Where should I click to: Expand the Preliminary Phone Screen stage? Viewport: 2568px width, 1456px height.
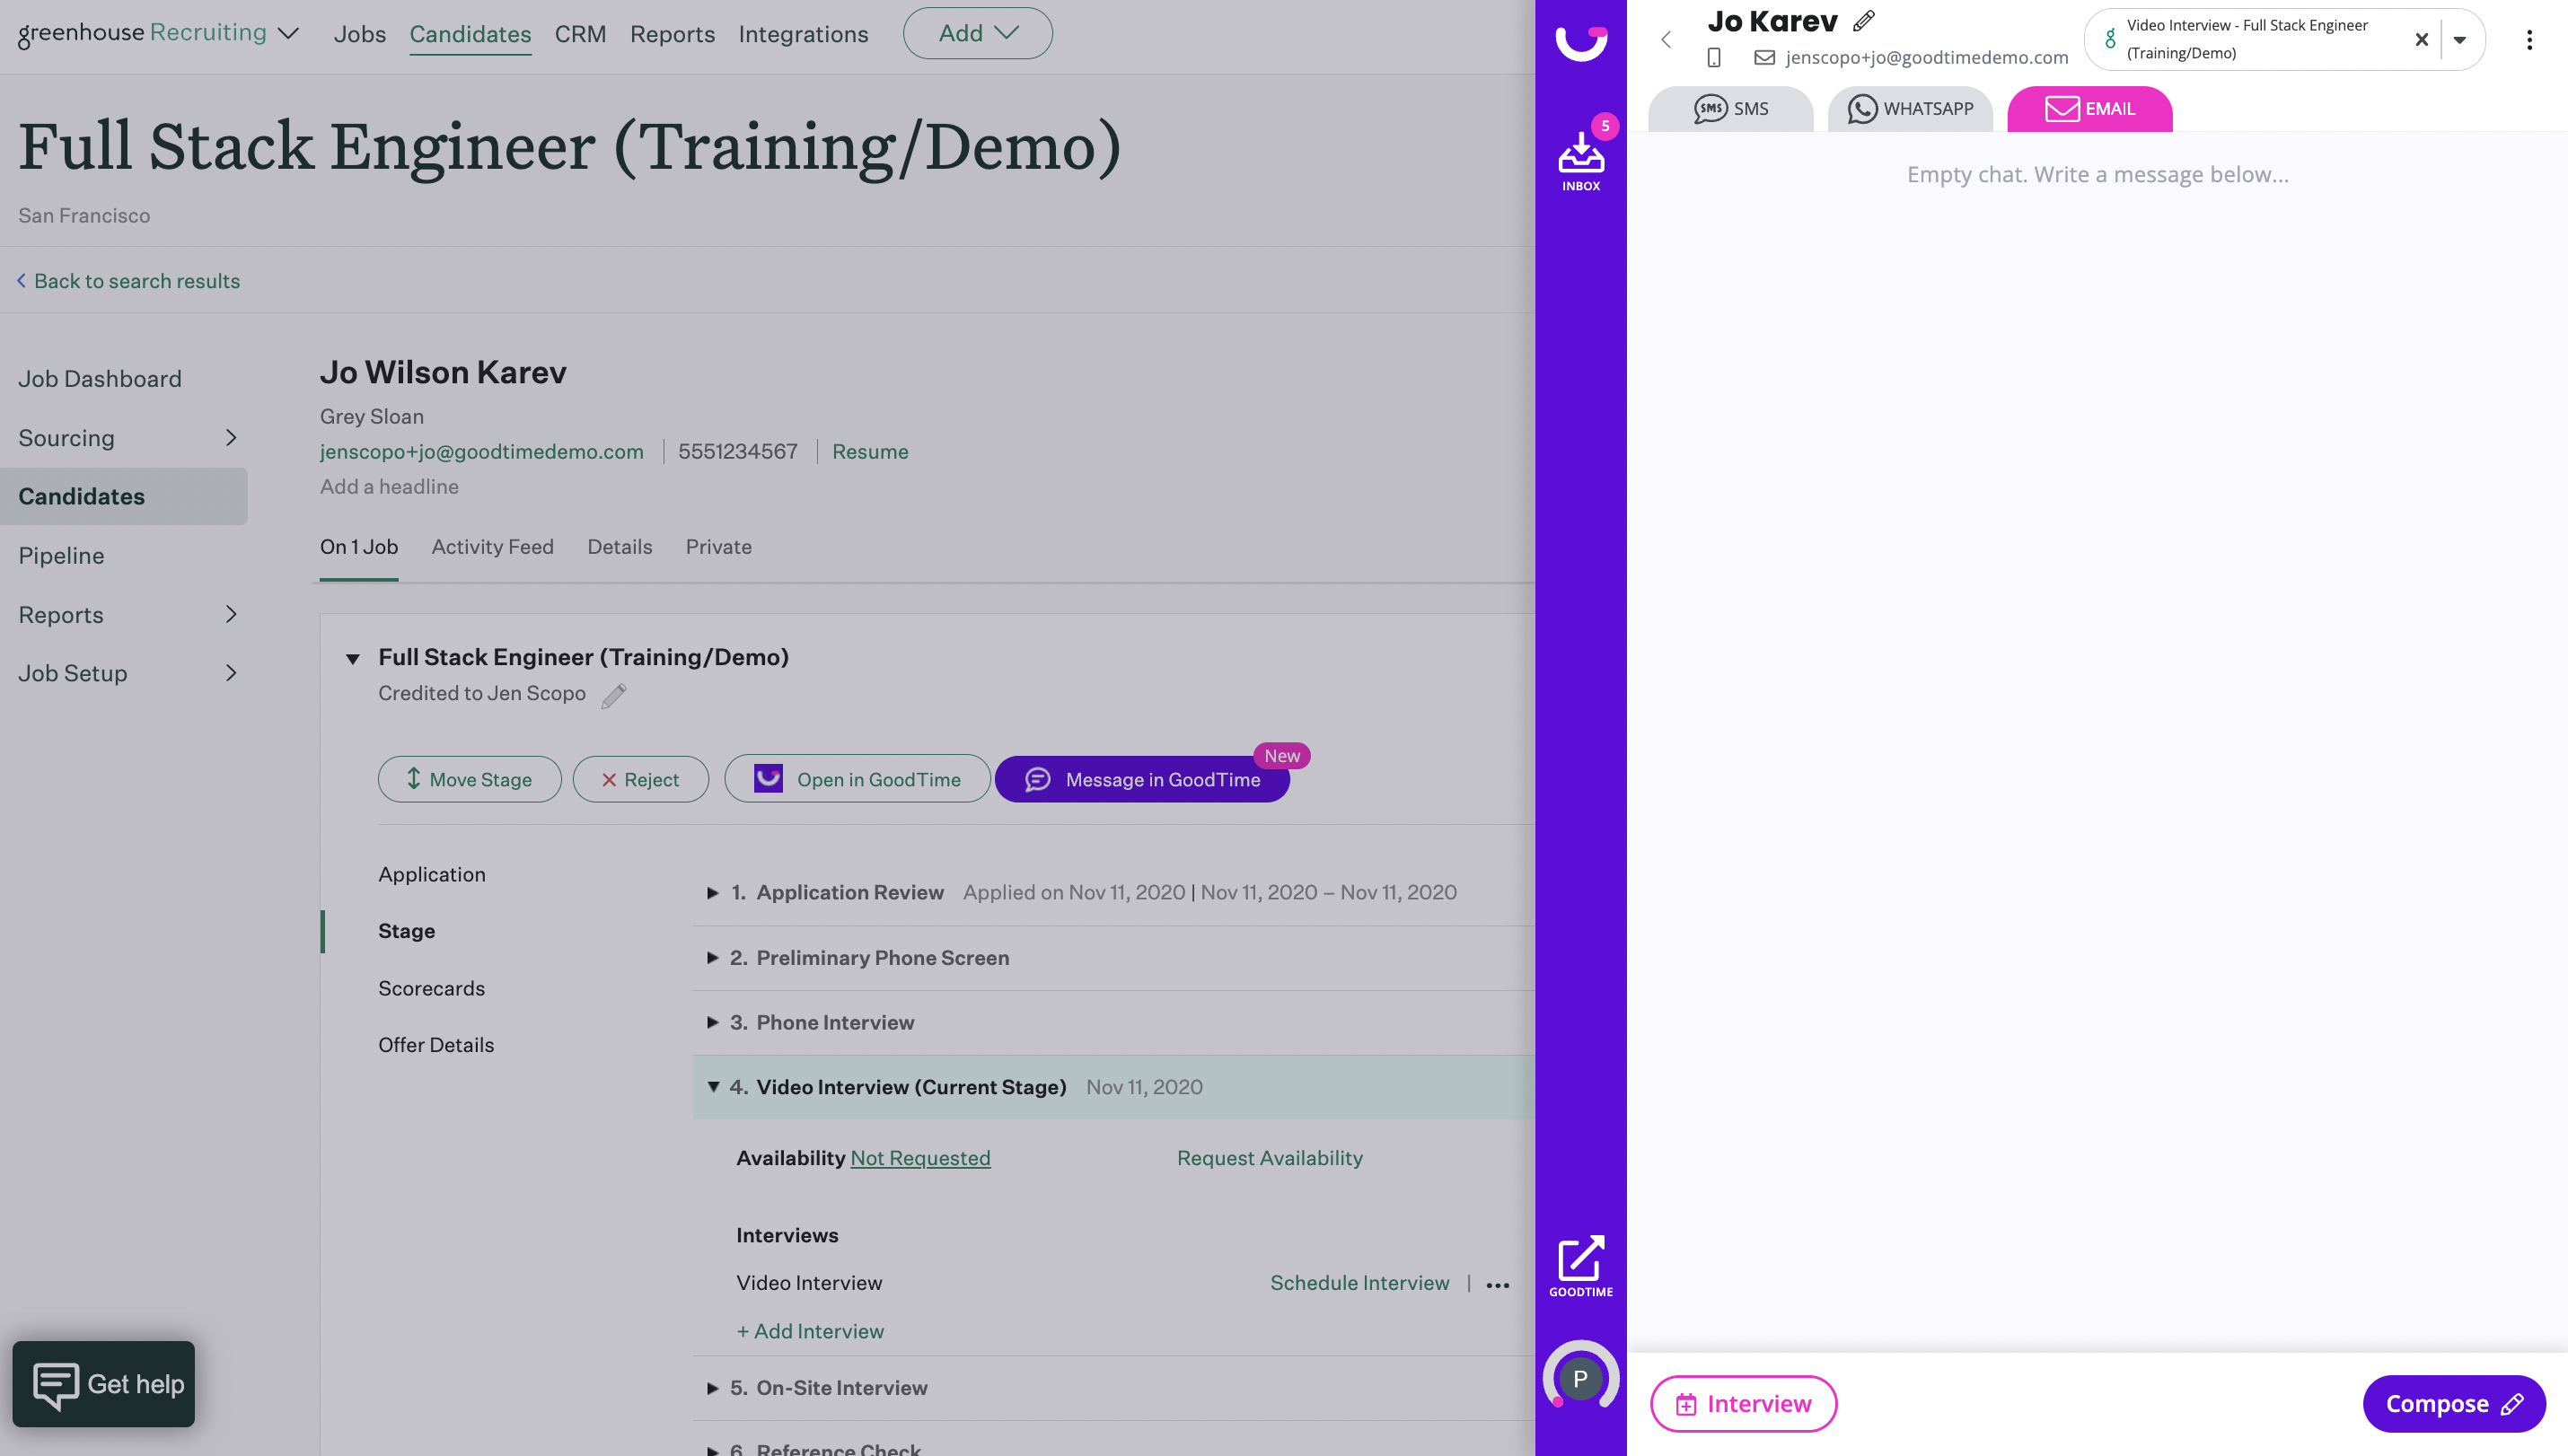713,958
